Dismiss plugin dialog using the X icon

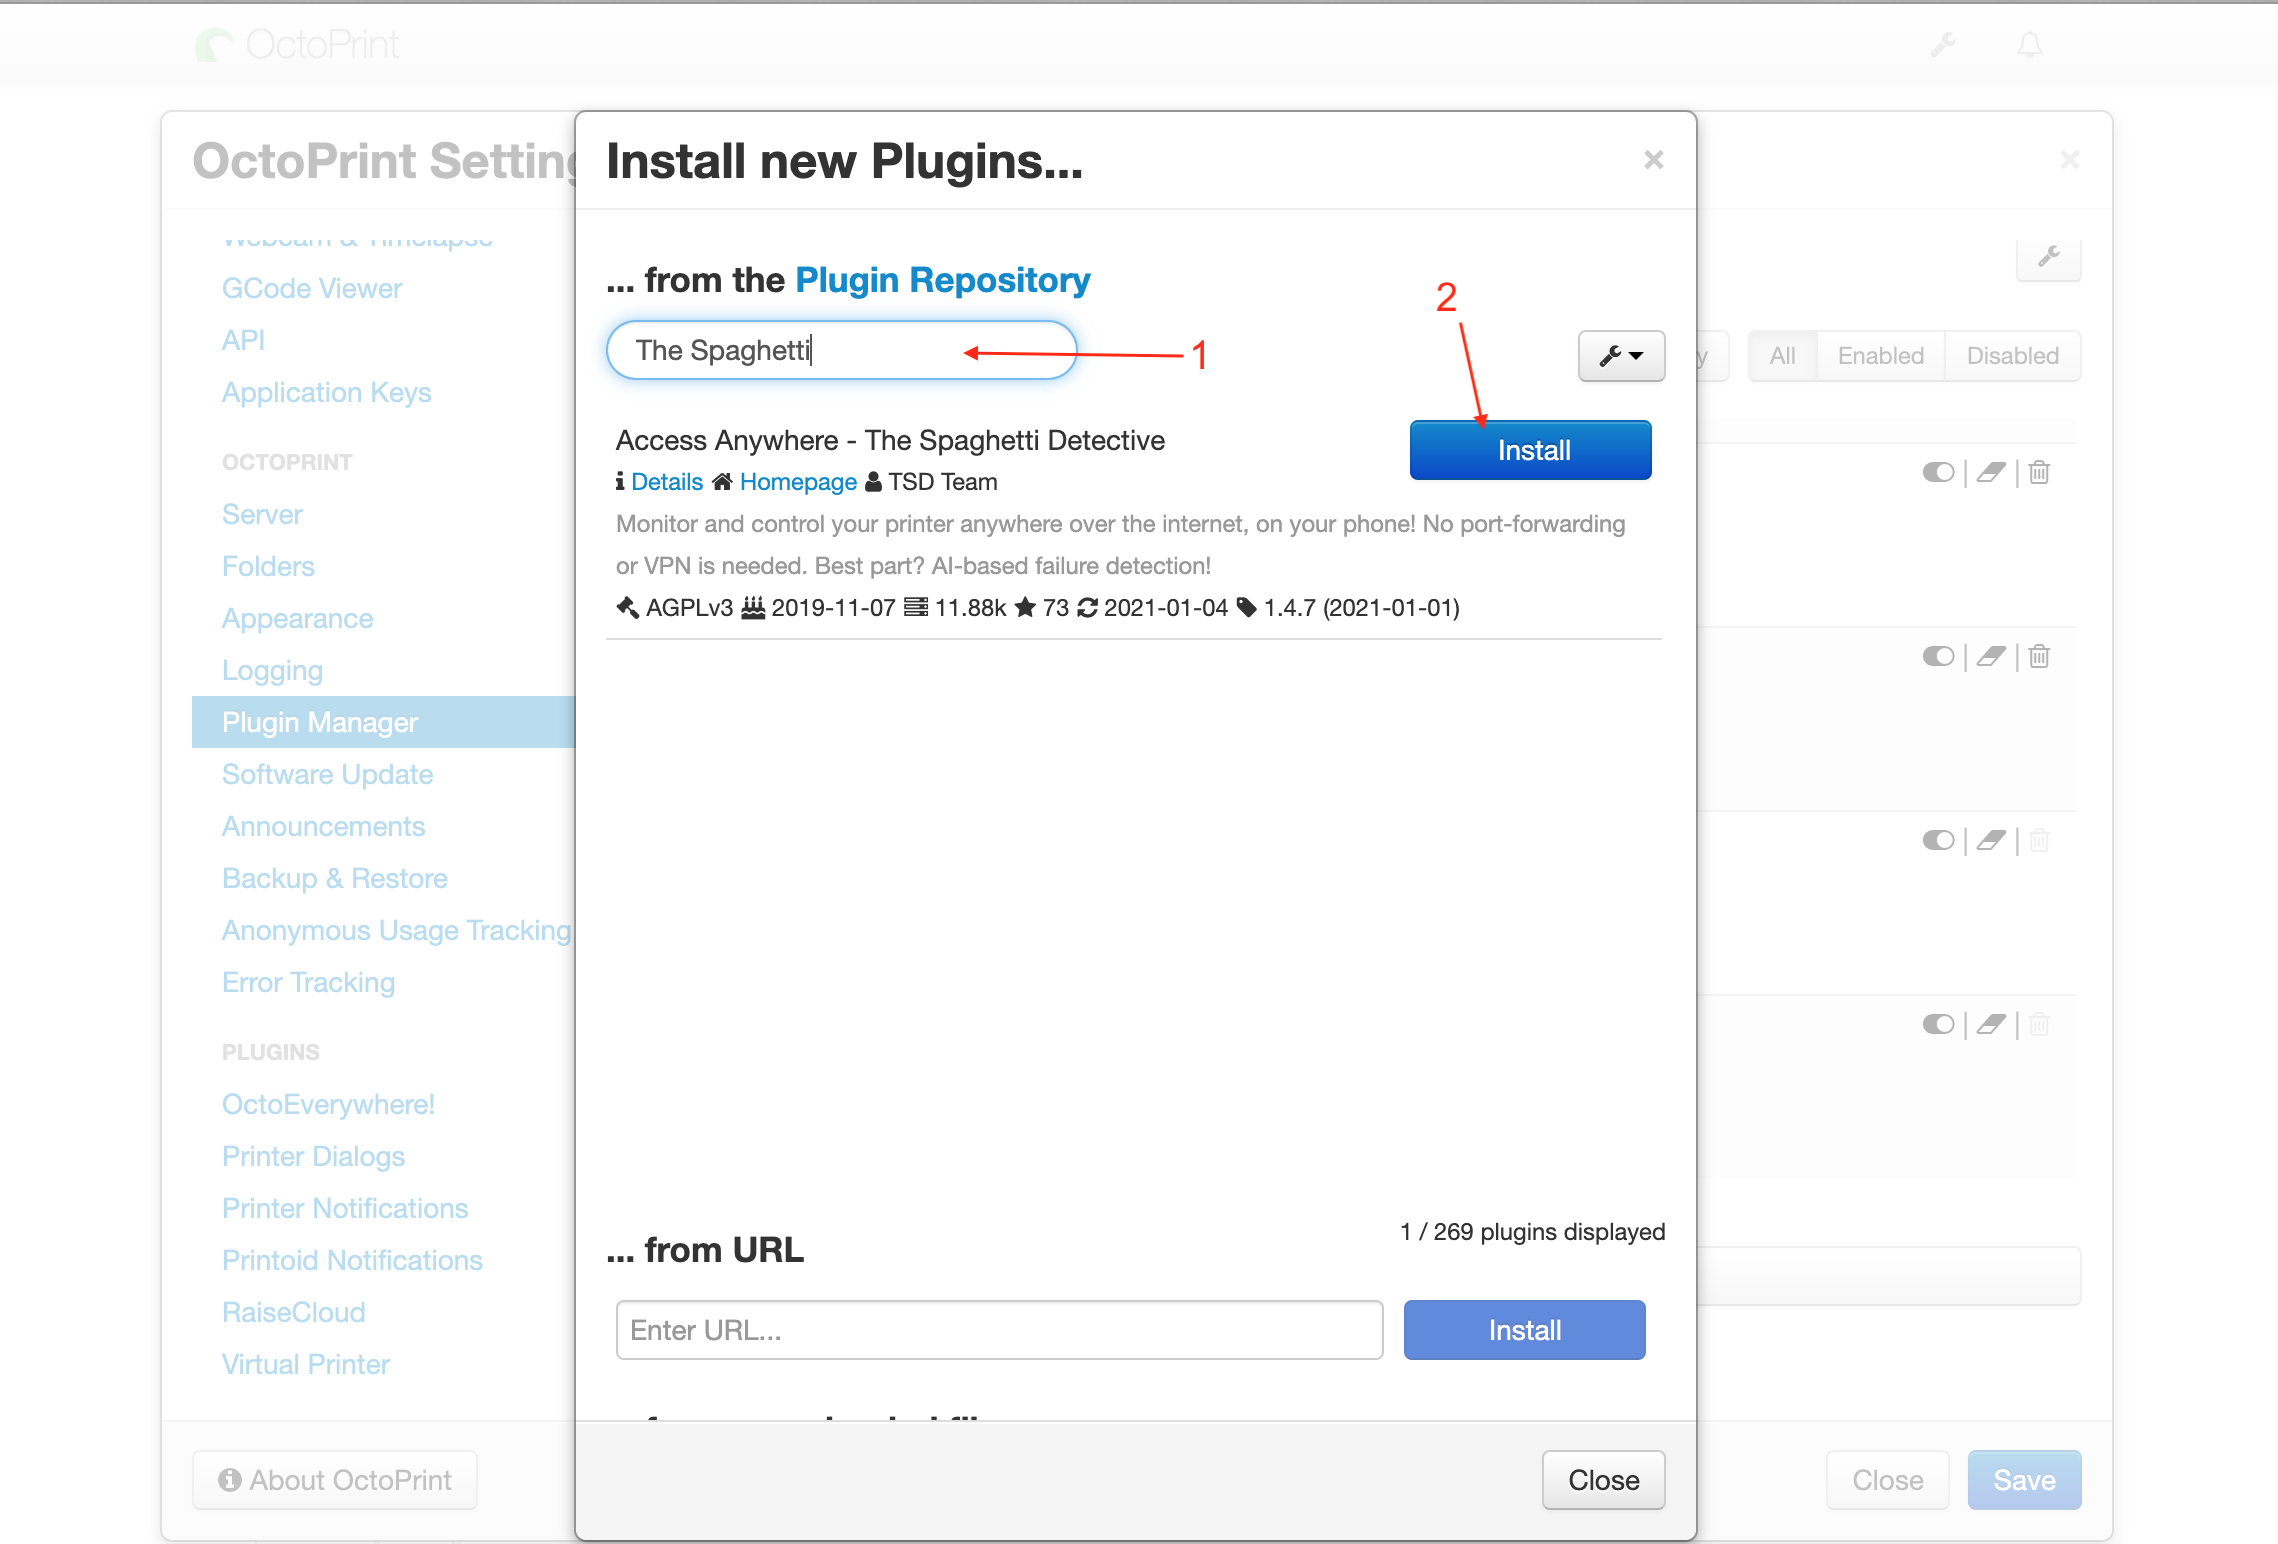coord(1654,160)
